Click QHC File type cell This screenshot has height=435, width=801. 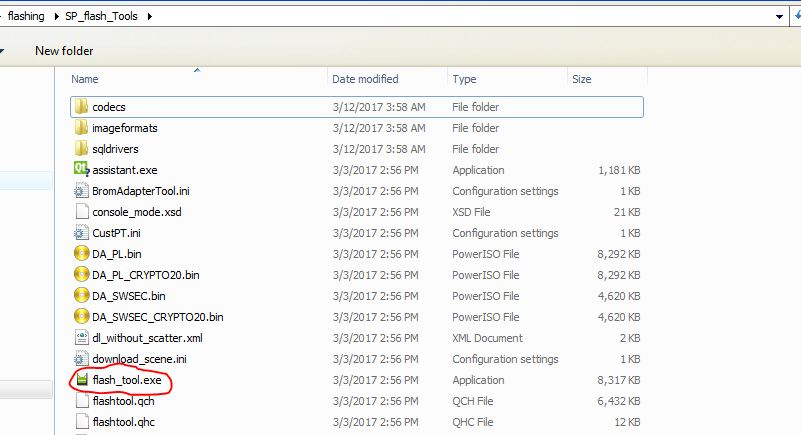pyautogui.click(x=473, y=422)
